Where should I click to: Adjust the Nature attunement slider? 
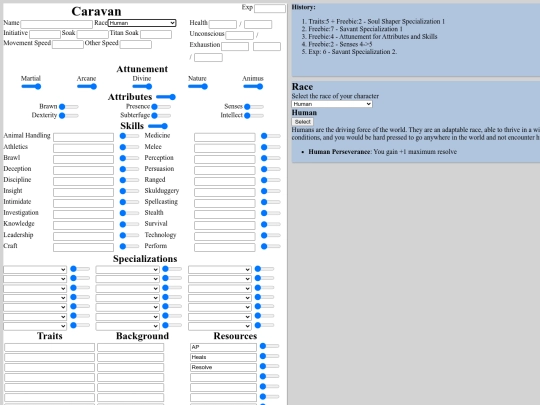coord(198,86)
